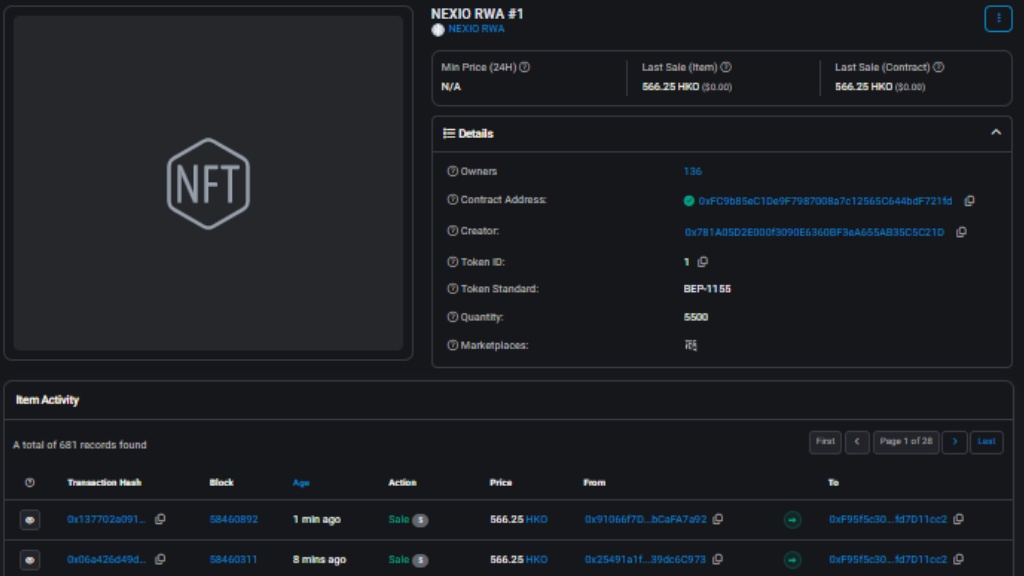Click the 'A total of 681 records found' text
Screen dimensions: 1024x576
pos(80,445)
